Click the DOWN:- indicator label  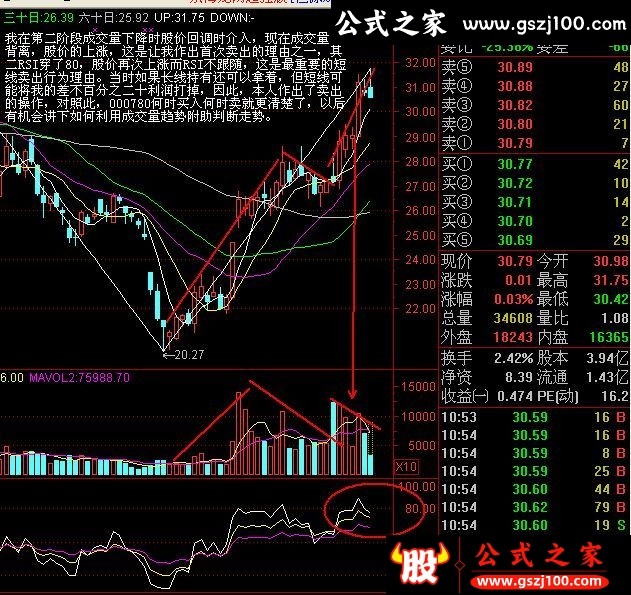[x=232, y=18]
